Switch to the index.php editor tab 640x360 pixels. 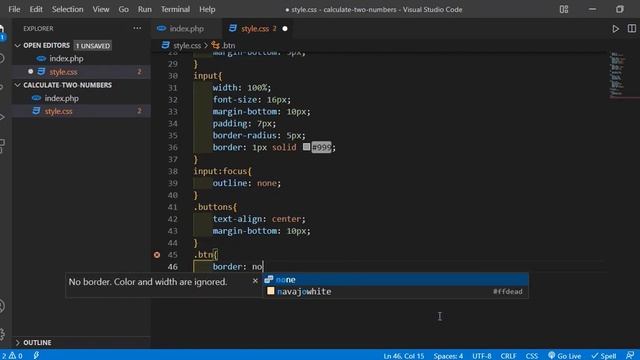pyautogui.click(x=186, y=29)
